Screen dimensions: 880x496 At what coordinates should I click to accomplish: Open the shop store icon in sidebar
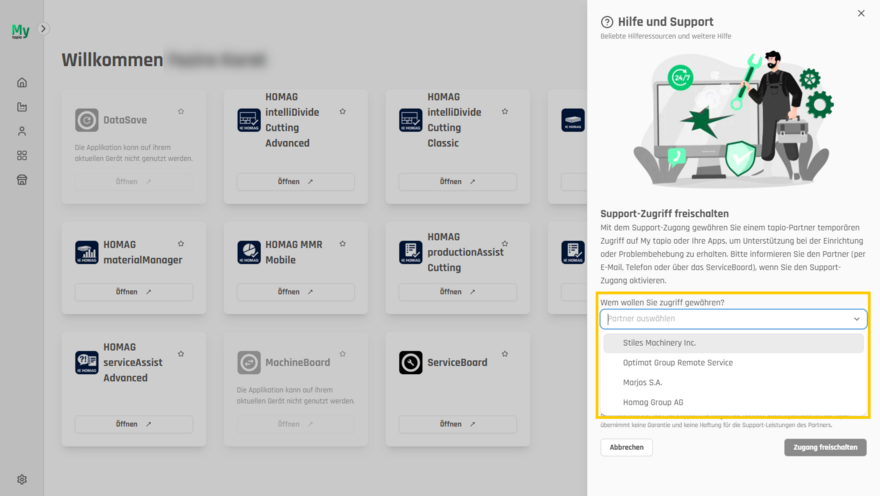coord(22,180)
